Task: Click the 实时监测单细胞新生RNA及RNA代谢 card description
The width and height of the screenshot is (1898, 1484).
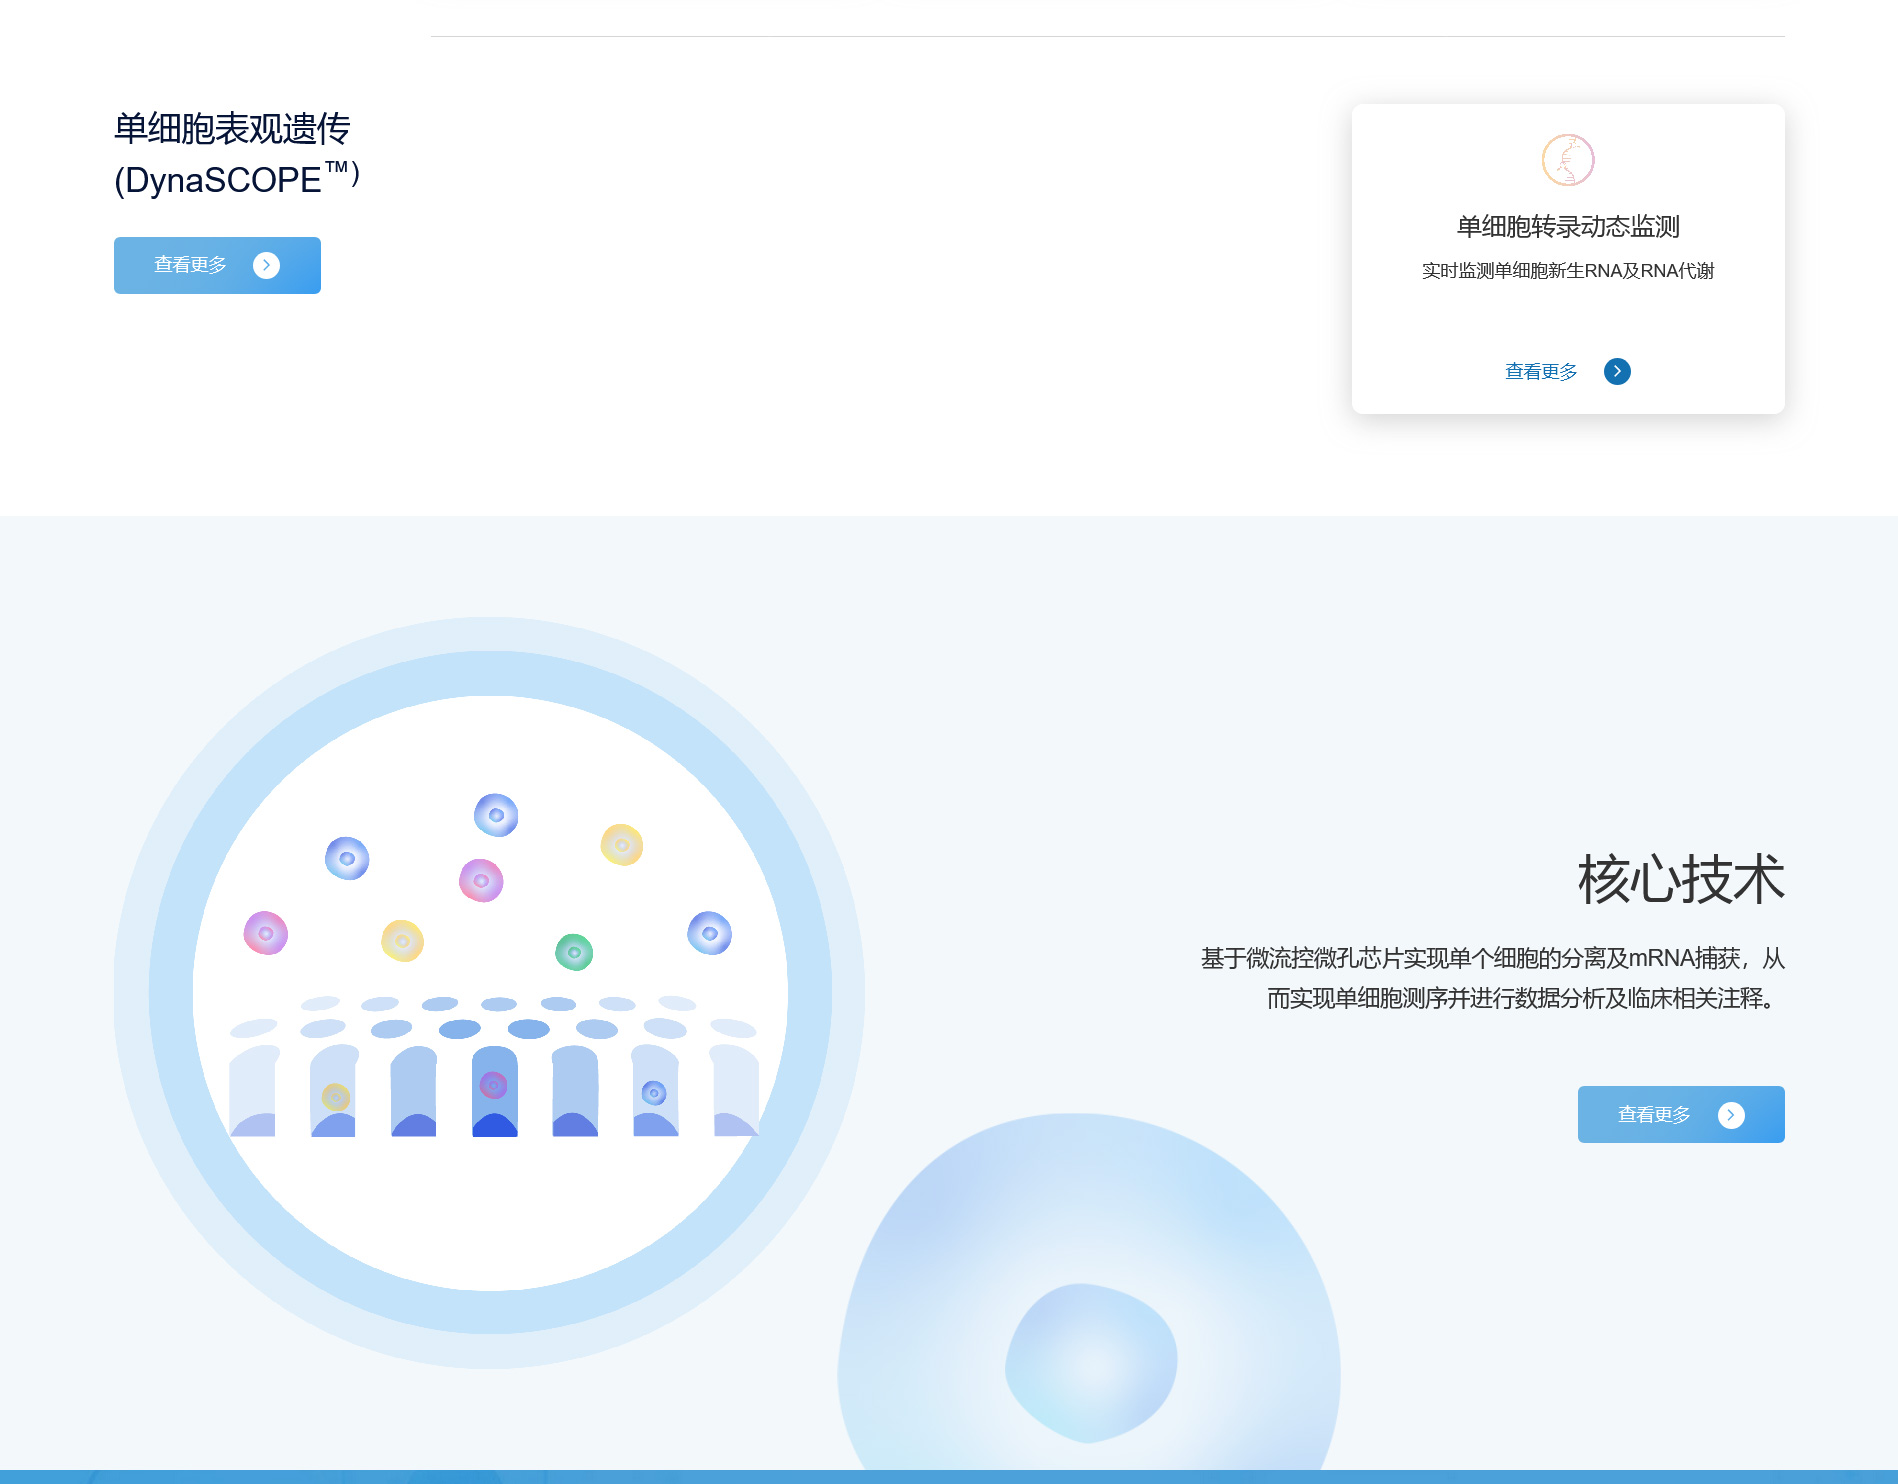Action: click(x=1567, y=271)
